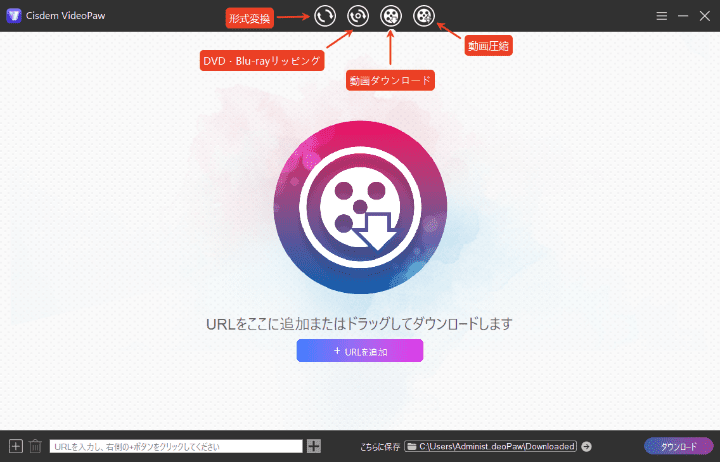Click the Cisdem VideoPaw title text
Screen dimensions: 720x462
(66, 16)
